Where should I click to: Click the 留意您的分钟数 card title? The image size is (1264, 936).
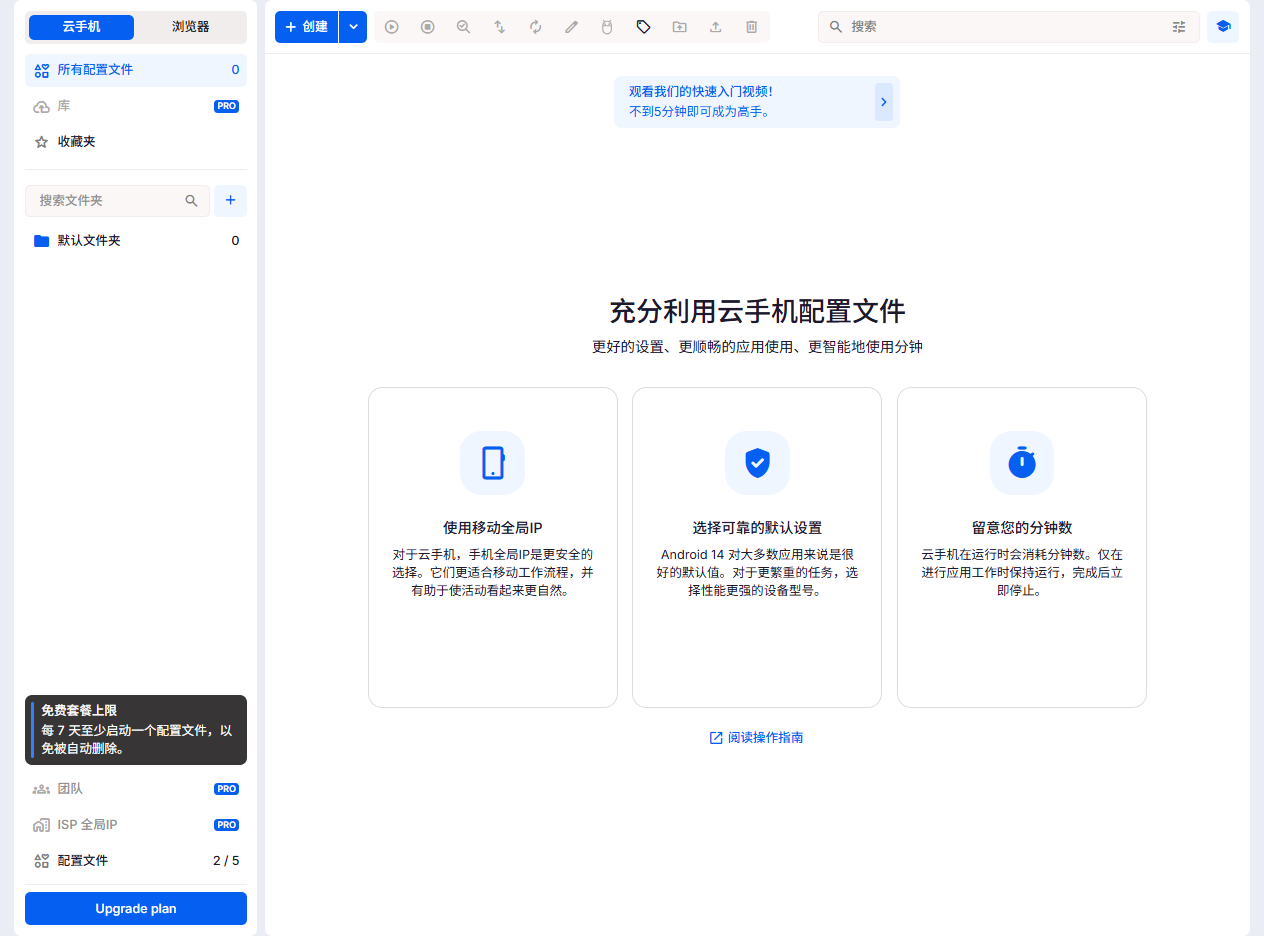pos(1022,528)
